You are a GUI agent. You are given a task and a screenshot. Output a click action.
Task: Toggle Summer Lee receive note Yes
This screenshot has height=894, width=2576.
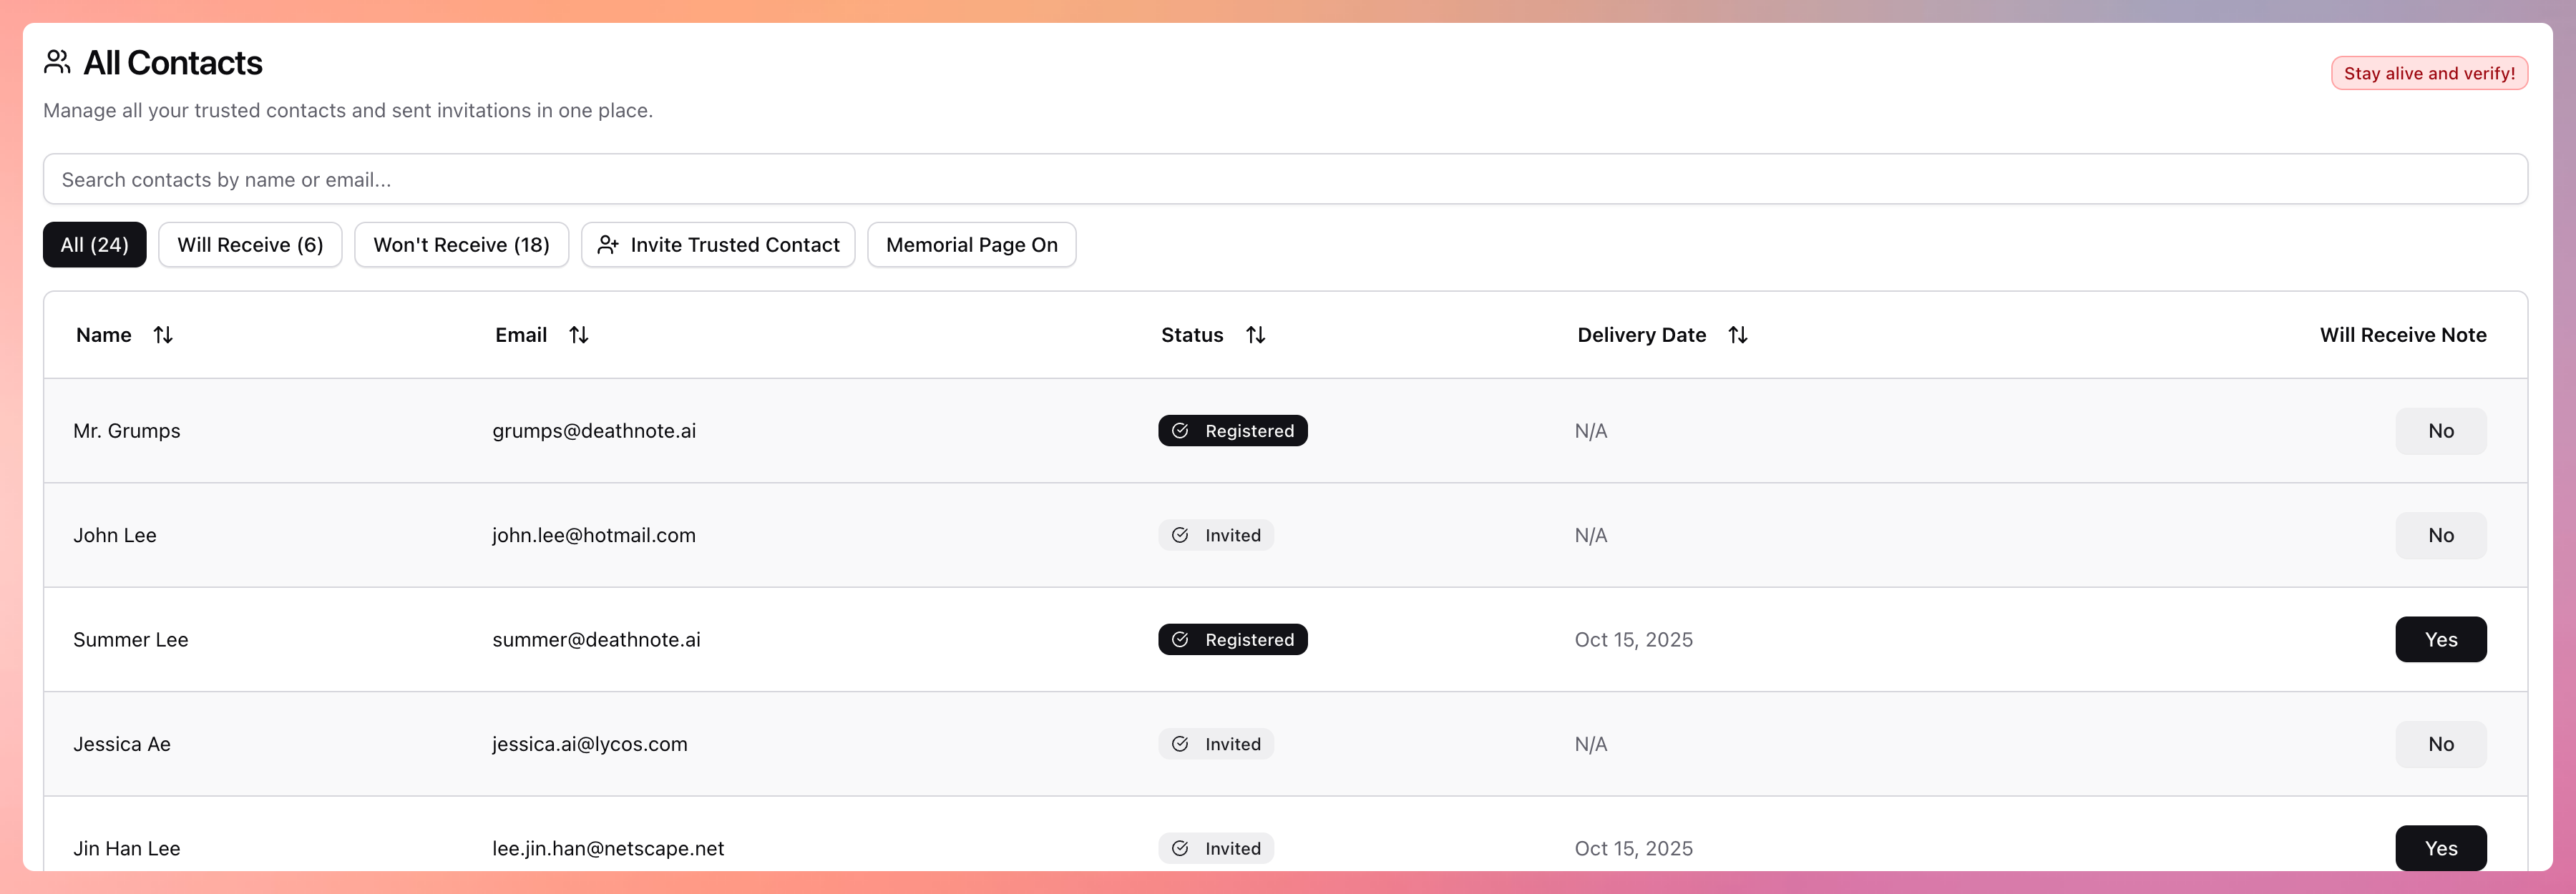tap(2439, 639)
